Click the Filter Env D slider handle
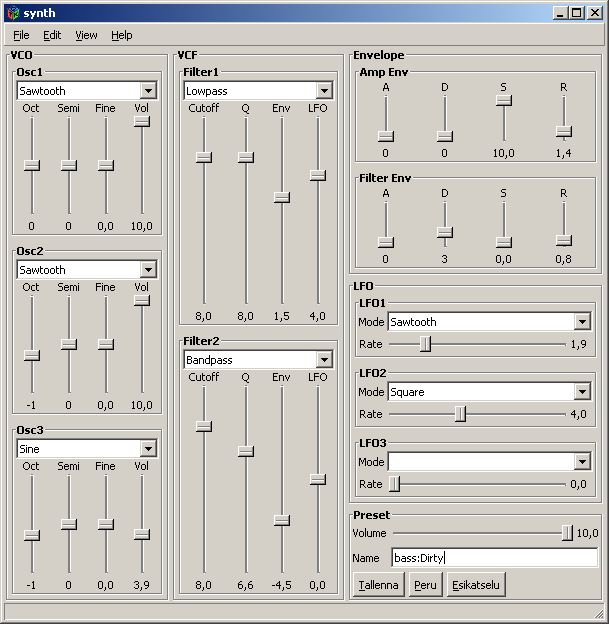This screenshot has width=609, height=624. click(x=445, y=232)
